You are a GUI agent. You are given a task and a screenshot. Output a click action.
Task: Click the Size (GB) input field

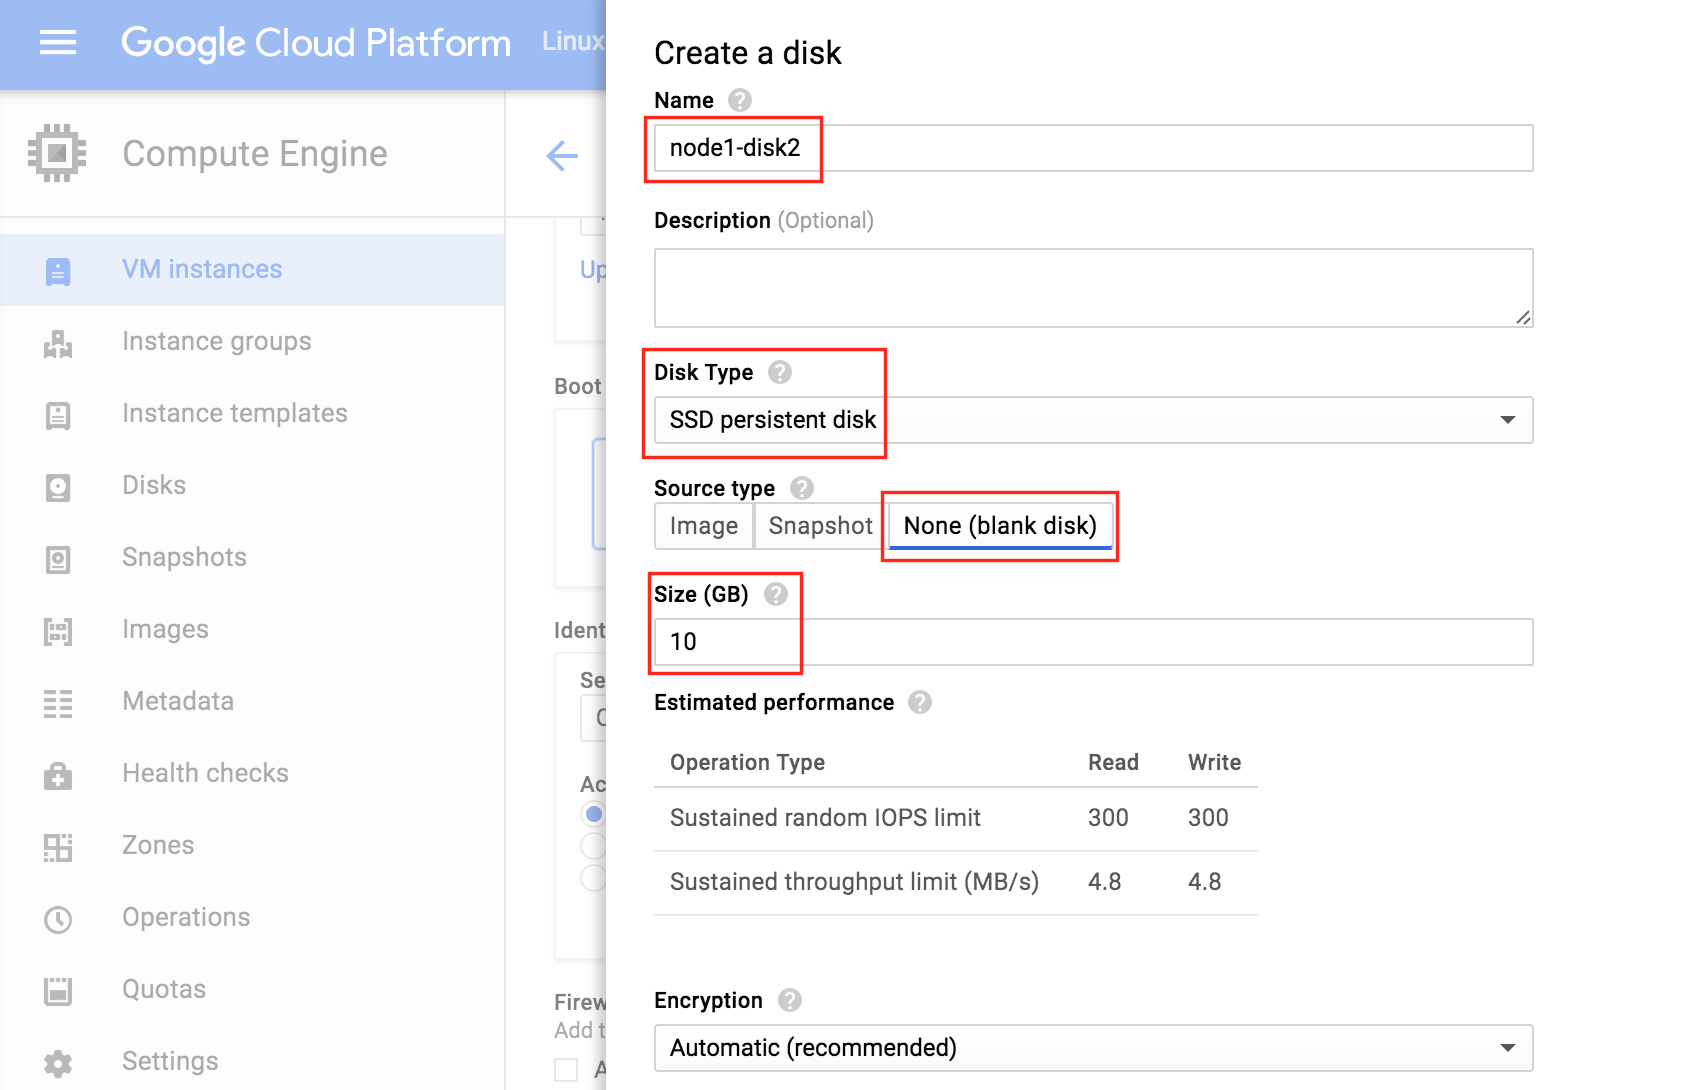1093,642
